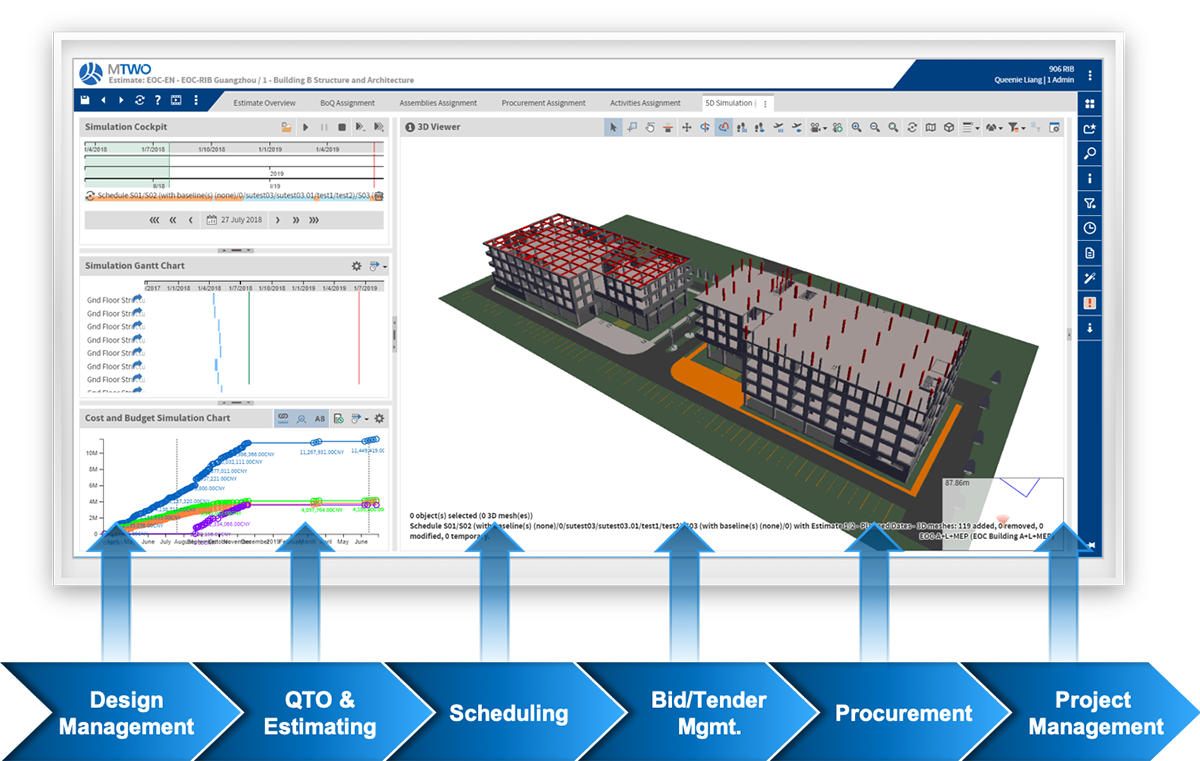1200x761 pixels.
Task: Select the region select tool in 3D Viewer
Action: click(632, 127)
